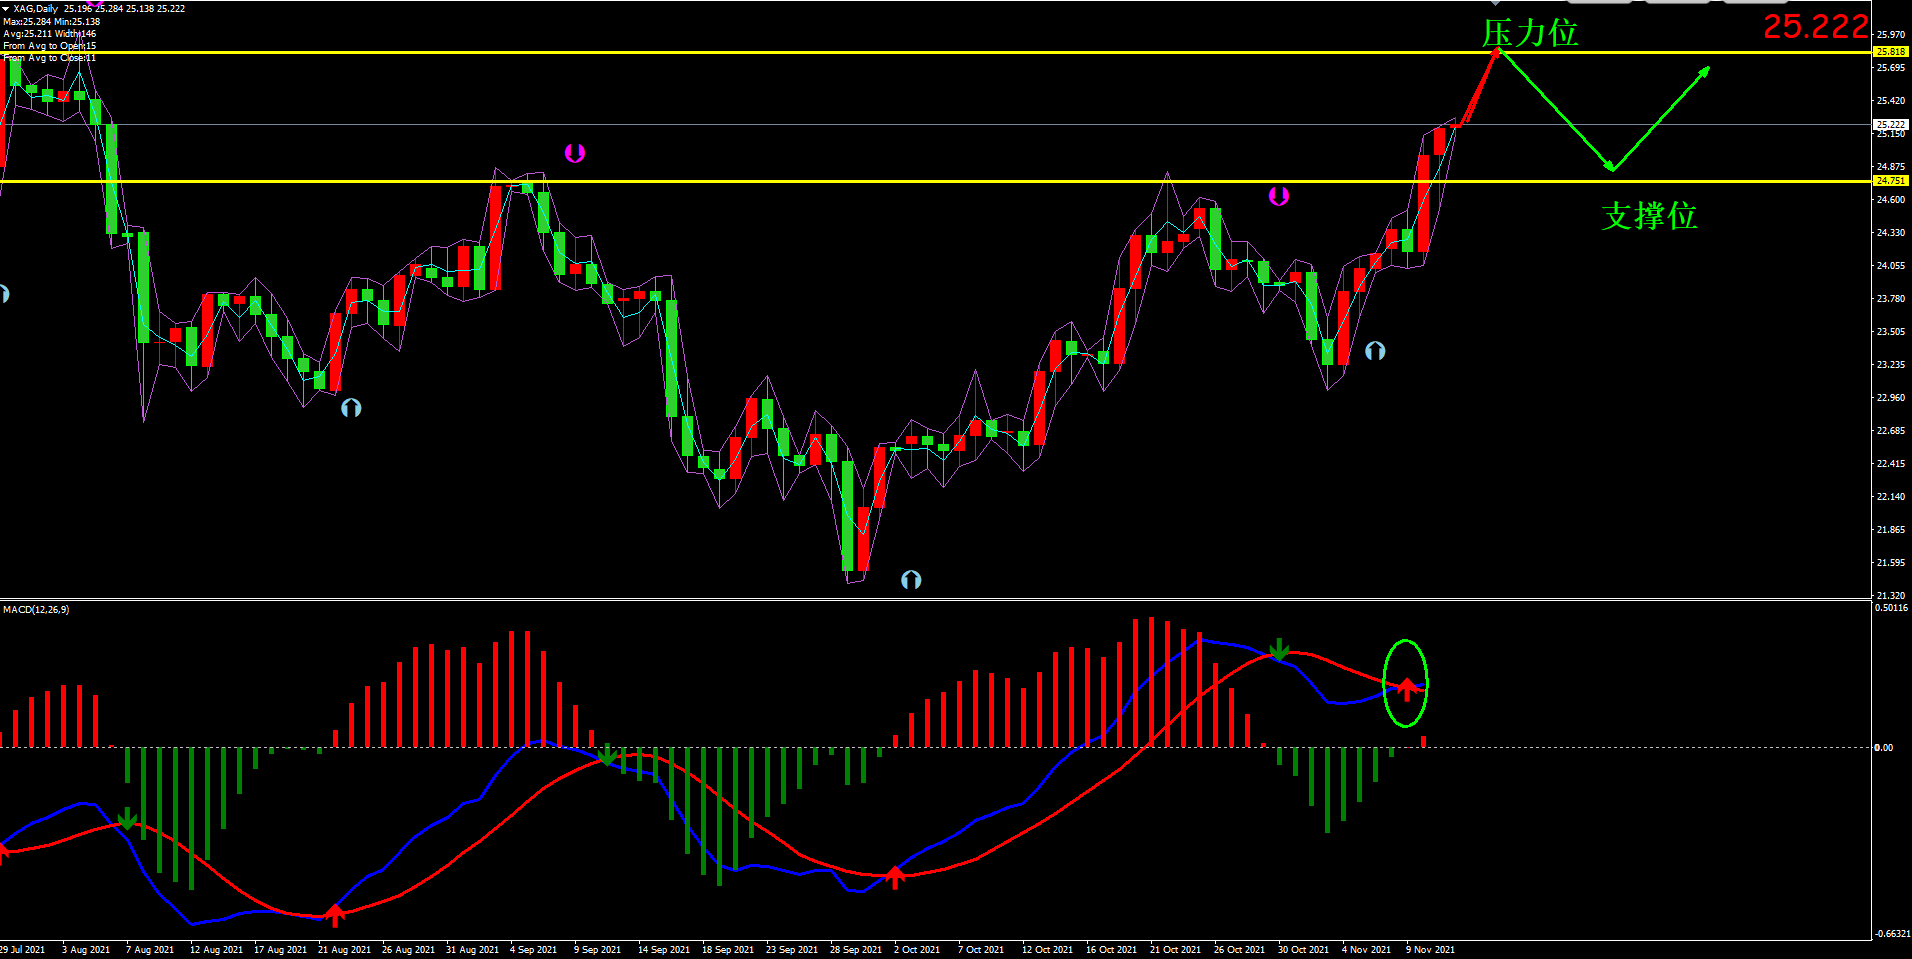
Task: Select the blue up-arrow signal near the early November low
Action: pyautogui.click(x=1375, y=351)
